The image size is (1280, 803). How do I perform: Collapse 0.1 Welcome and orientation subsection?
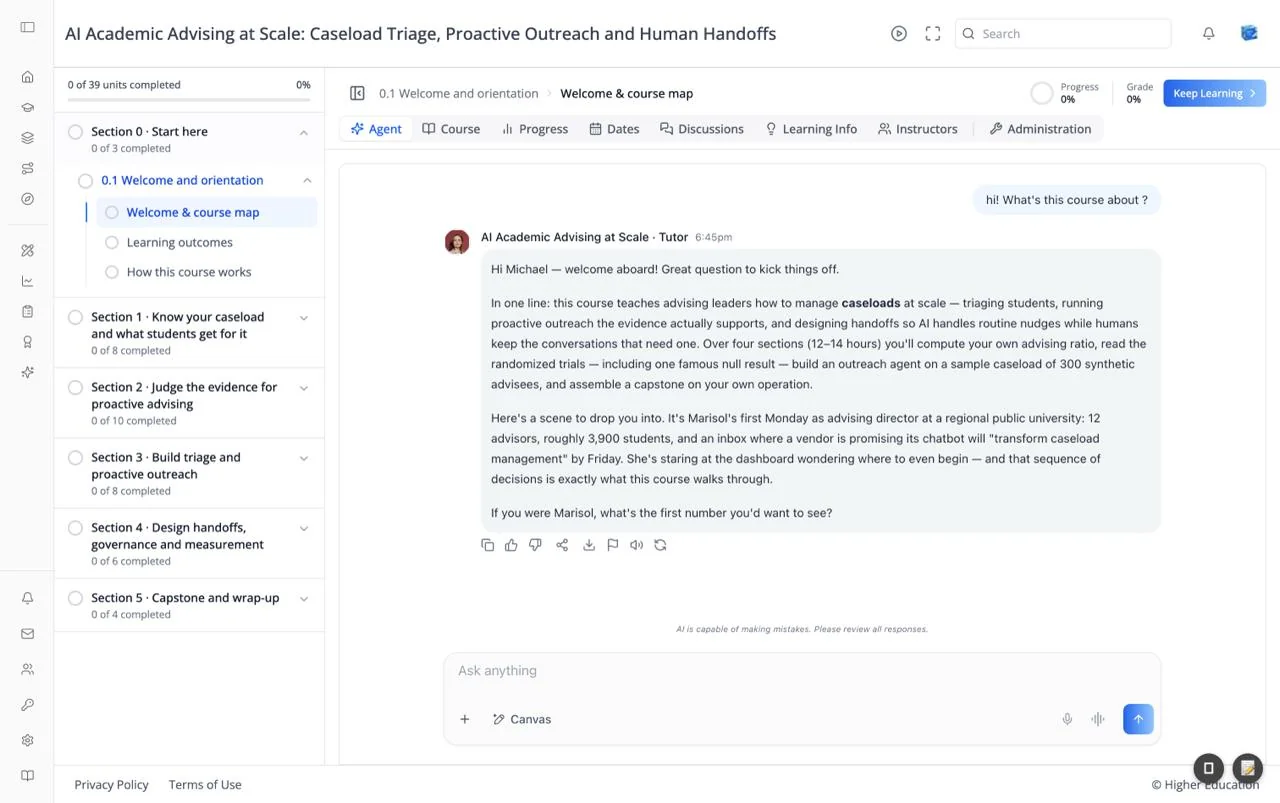click(x=307, y=181)
